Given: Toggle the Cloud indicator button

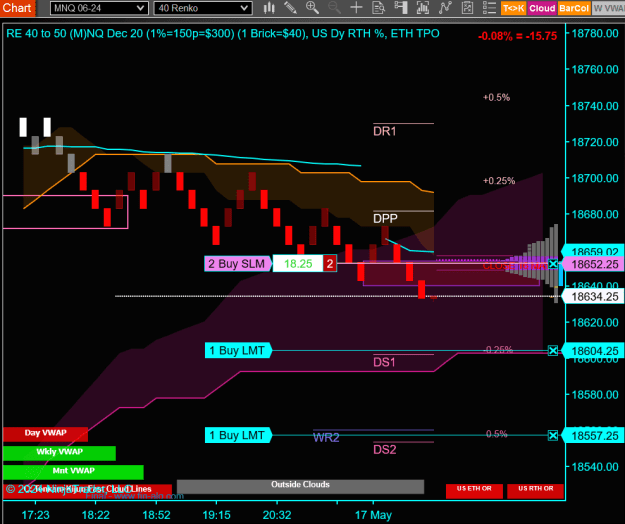Looking at the screenshot, I should pos(542,8).
